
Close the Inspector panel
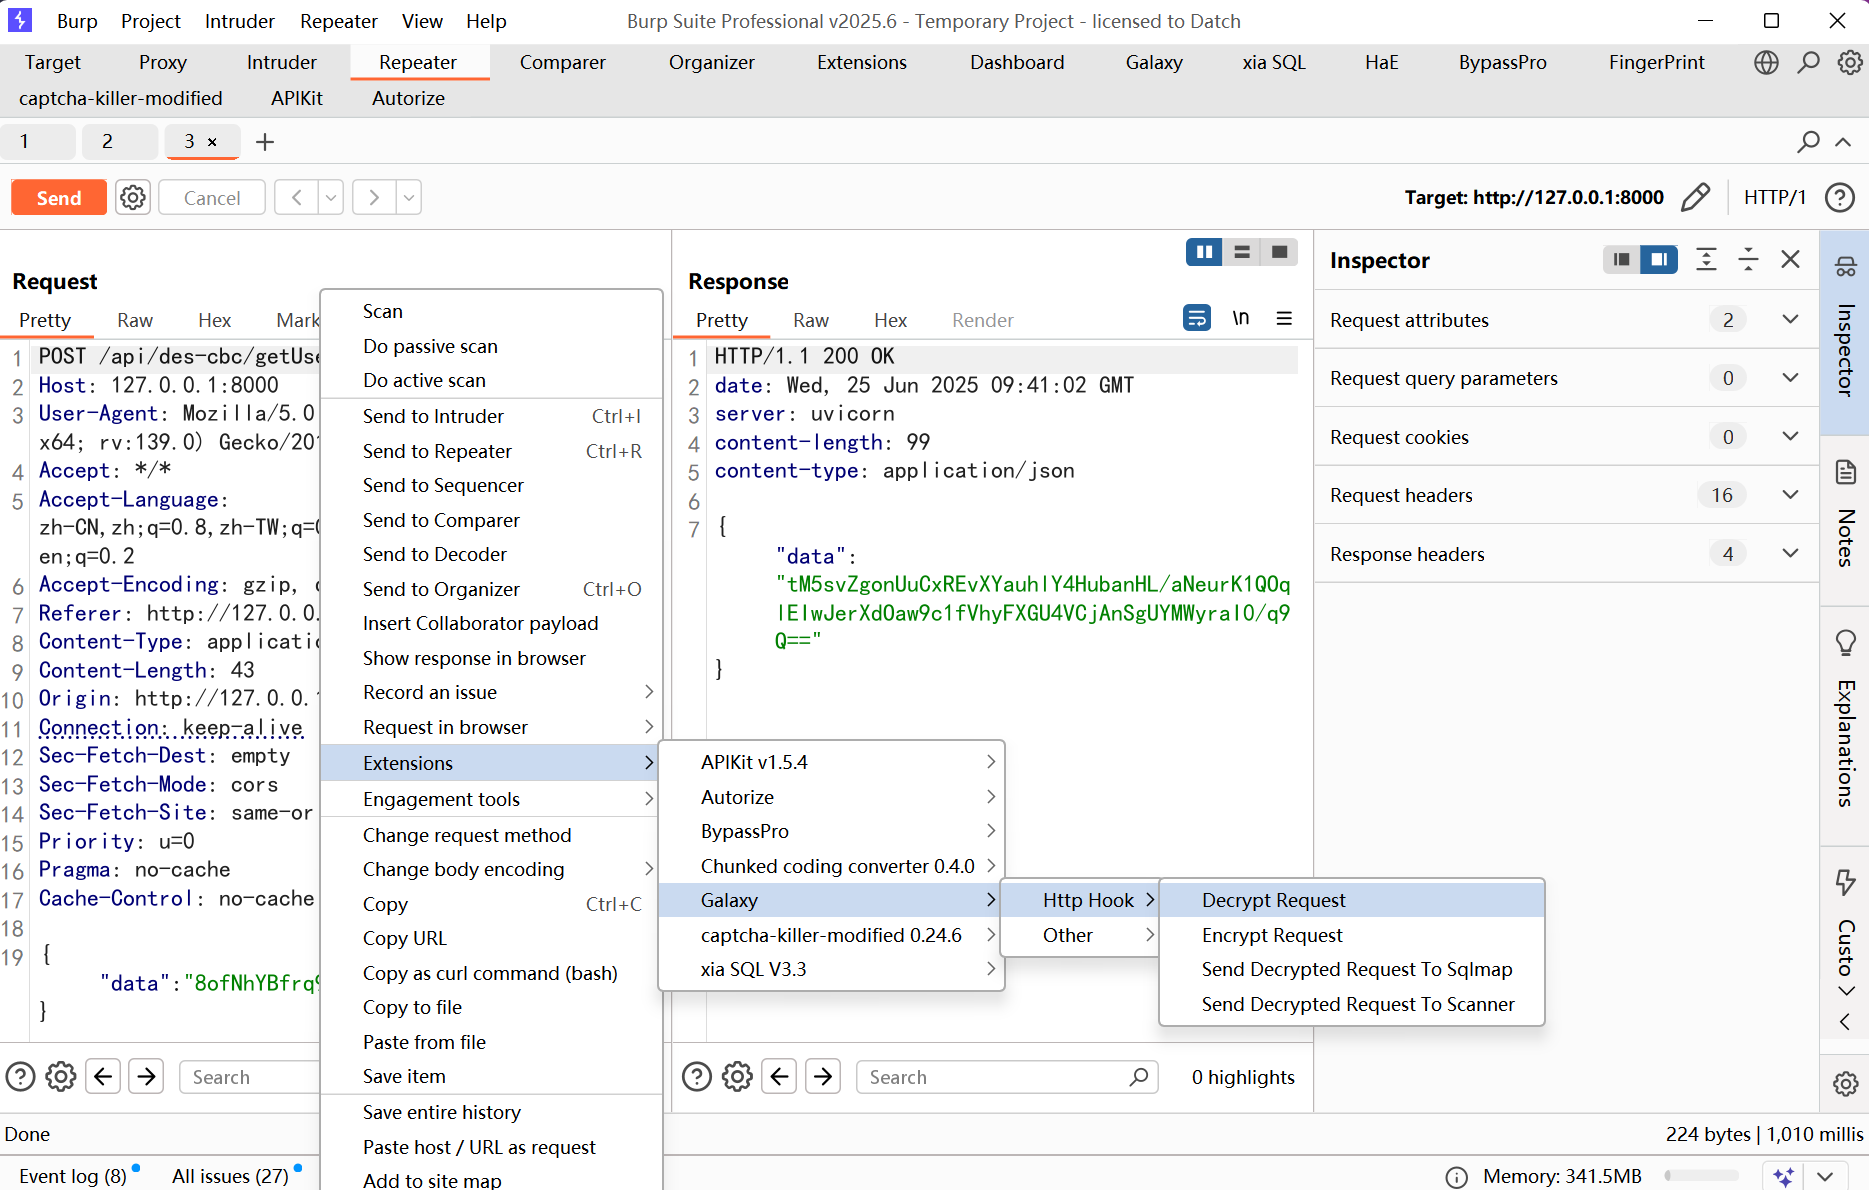(1791, 260)
